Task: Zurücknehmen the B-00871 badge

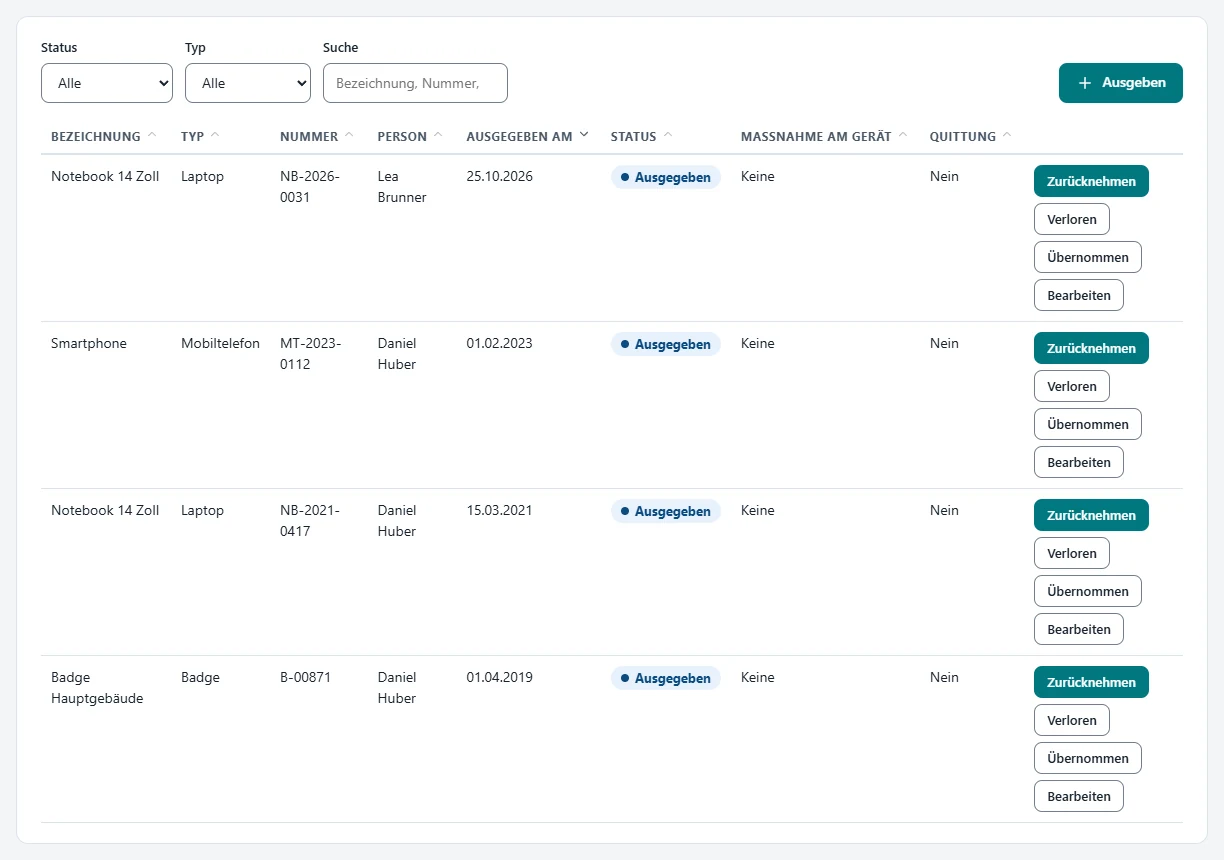Action: click(1091, 682)
